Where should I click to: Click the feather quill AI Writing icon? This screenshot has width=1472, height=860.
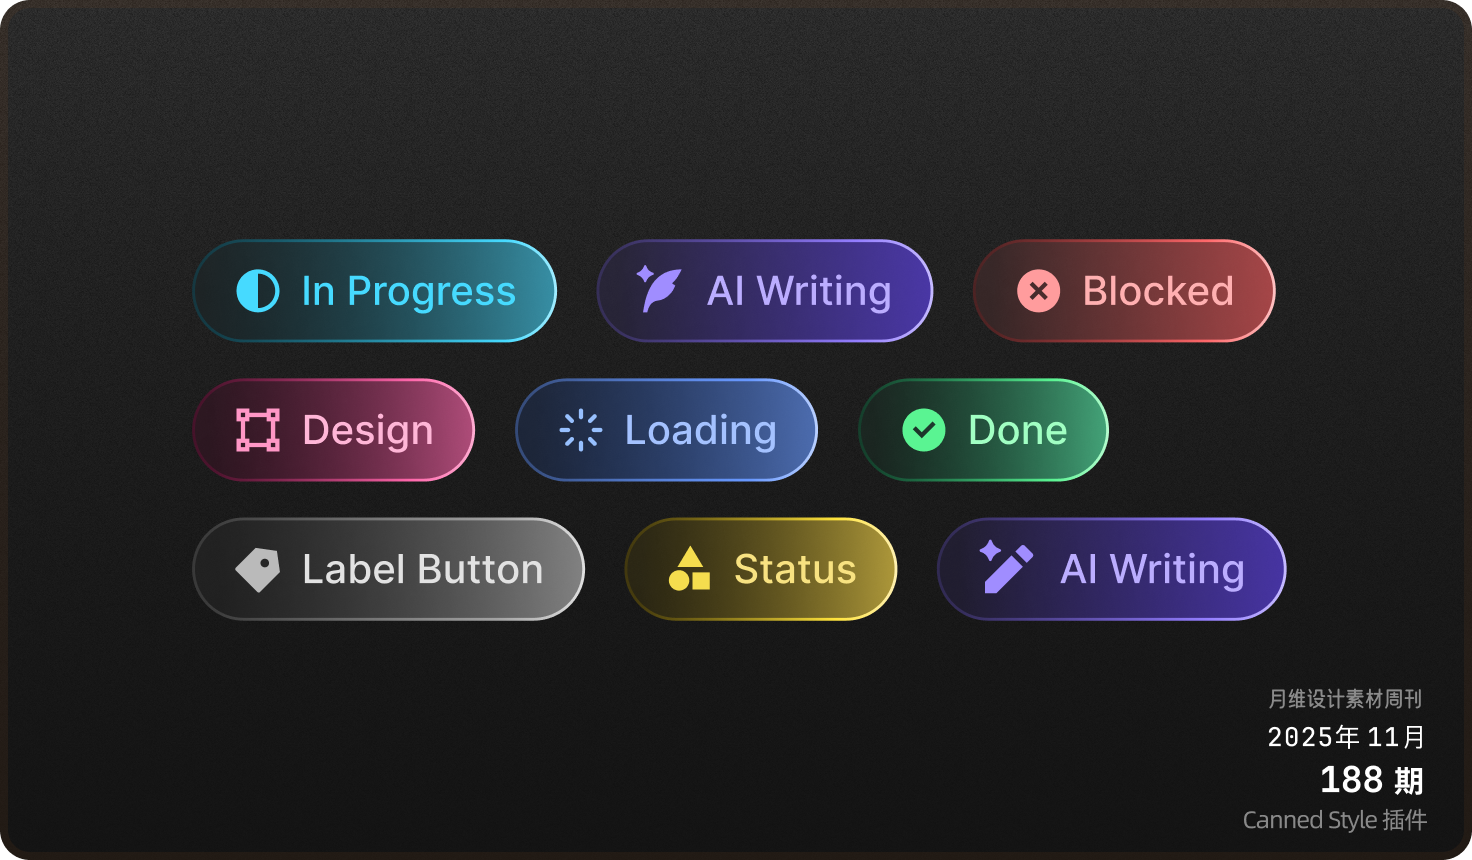(659, 290)
